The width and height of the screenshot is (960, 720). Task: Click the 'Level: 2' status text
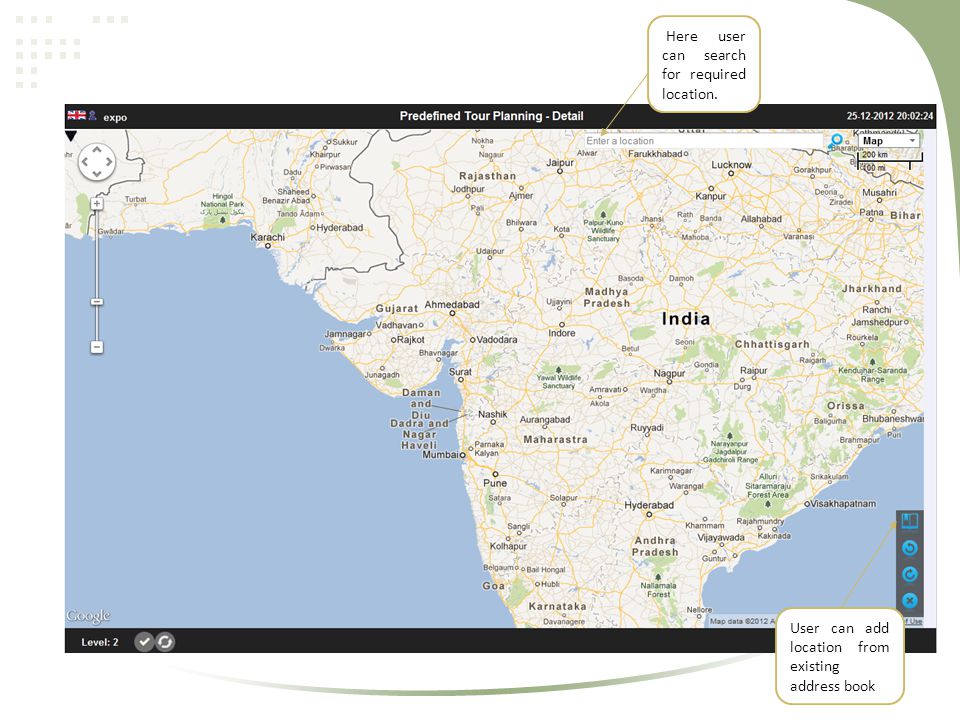point(100,642)
